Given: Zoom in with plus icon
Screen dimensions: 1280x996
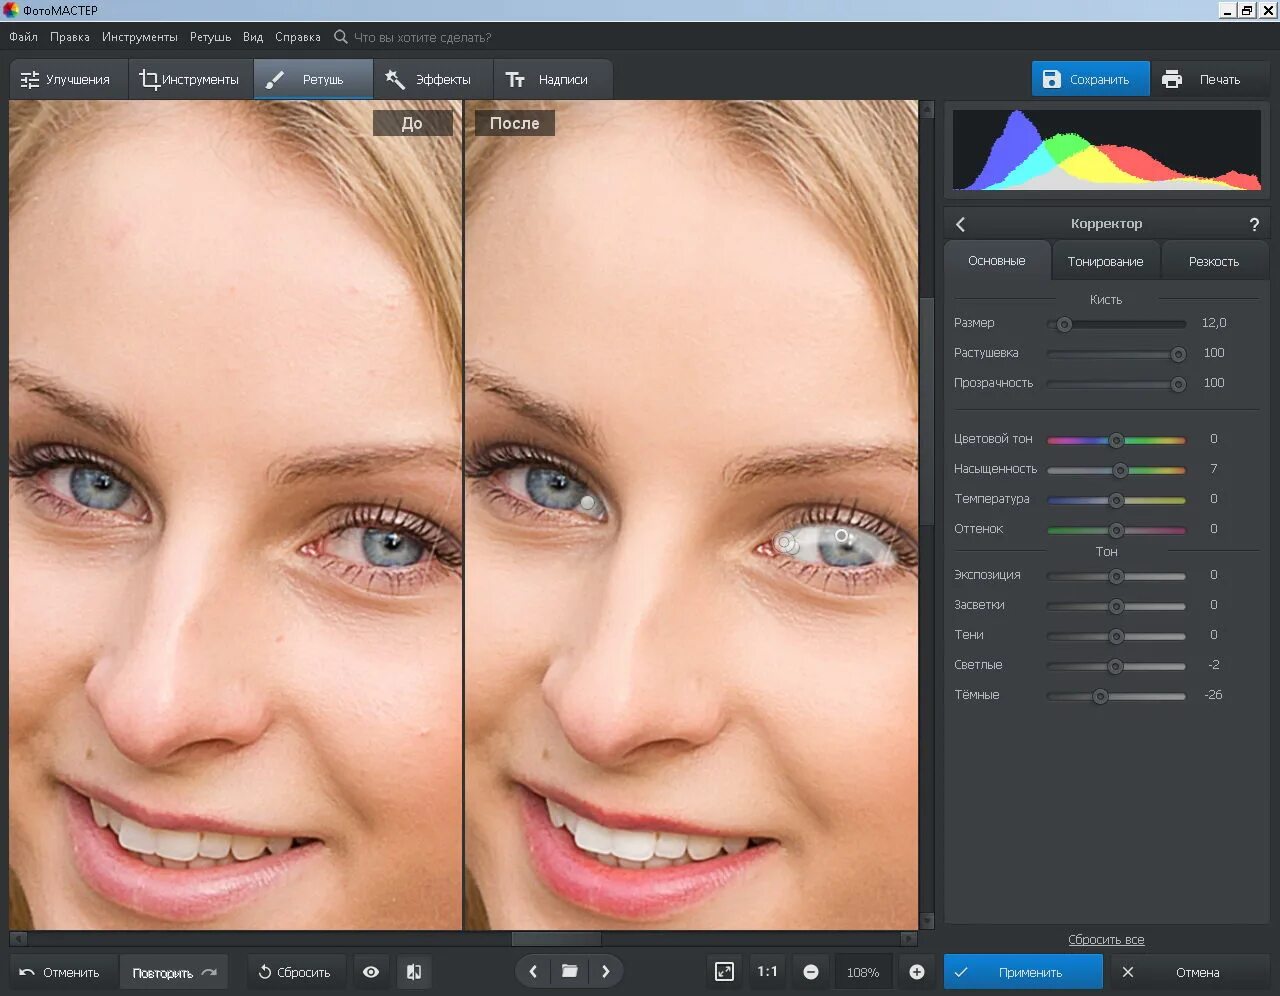Looking at the screenshot, I should (x=917, y=972).
